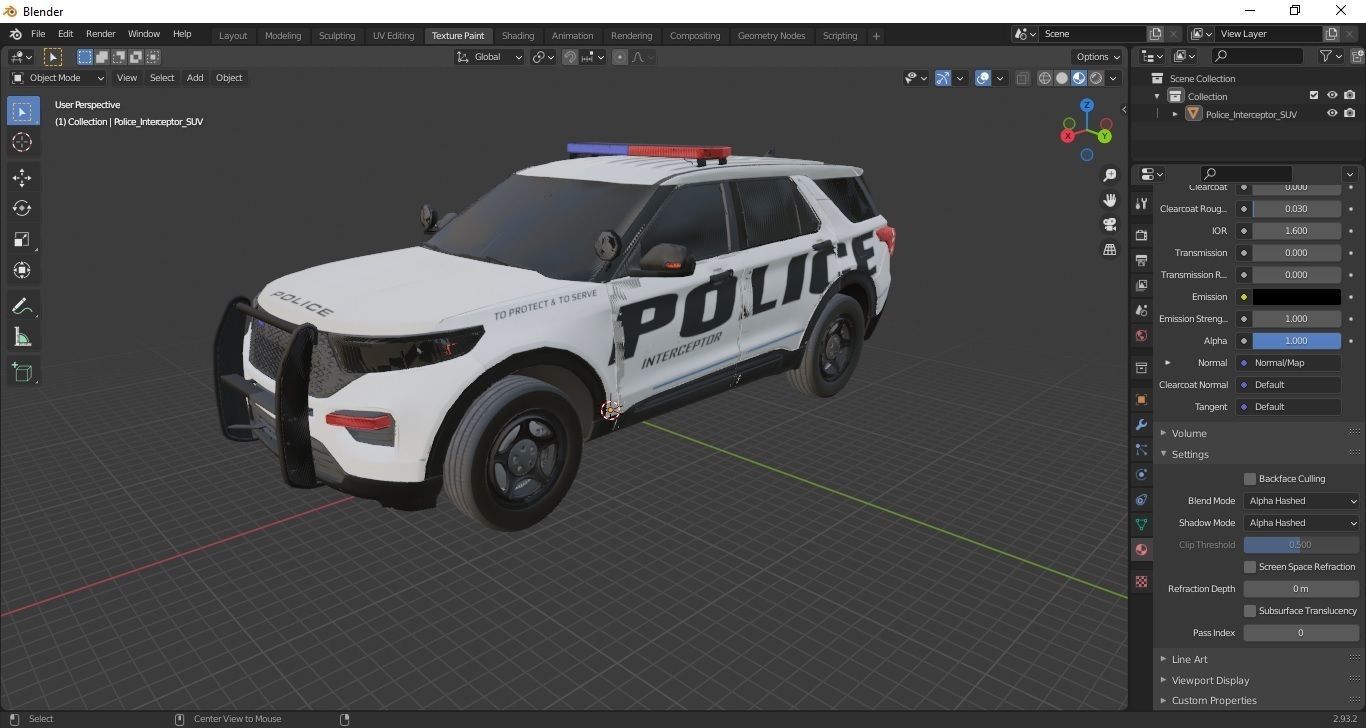1366x728 pixels.
Task: Select the Cursor tool
Action: point(22,143)
